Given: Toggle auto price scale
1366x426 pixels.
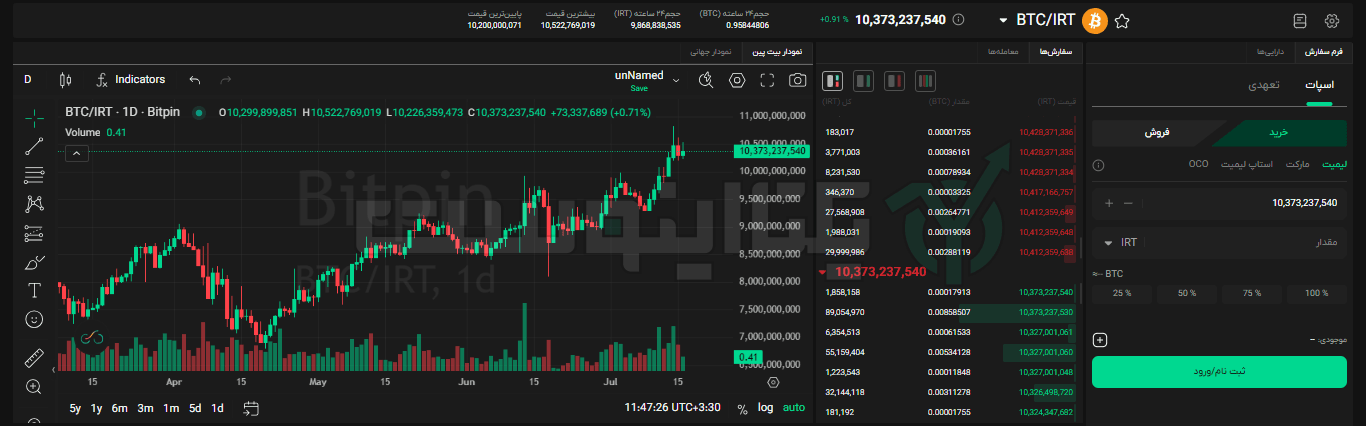Looking at the screenshot, I should pos(793,408).
